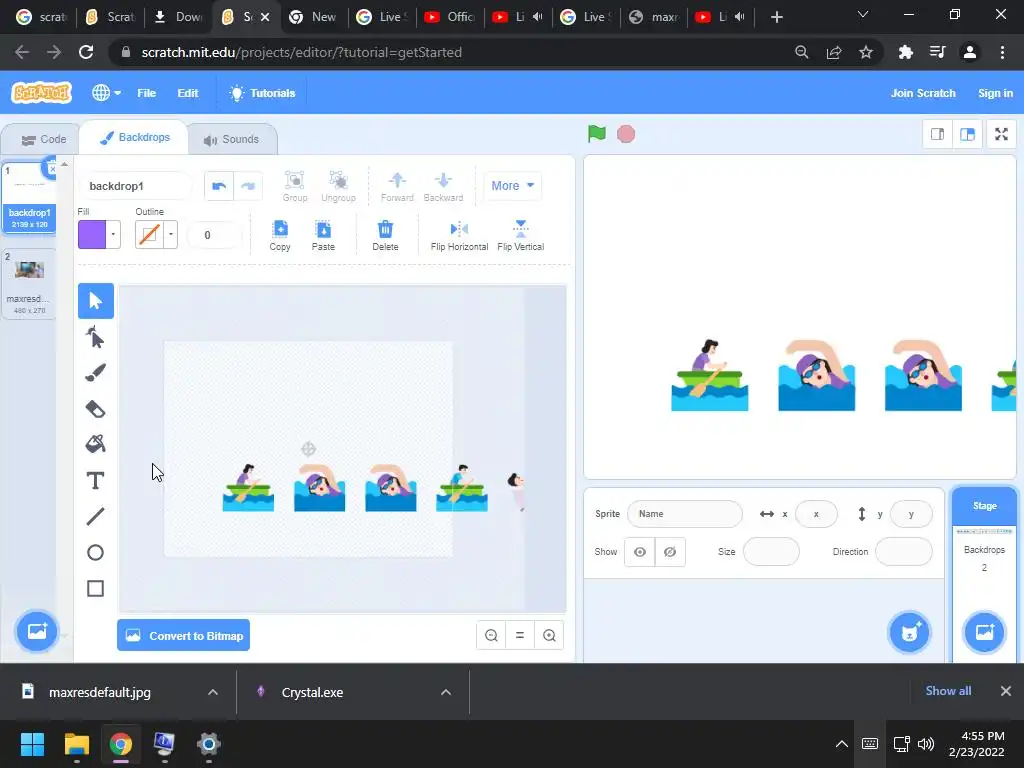Select the Backdrops tab
Image resolution: width=1024 pixels, height=768 pixels.
tap(135, 137)
